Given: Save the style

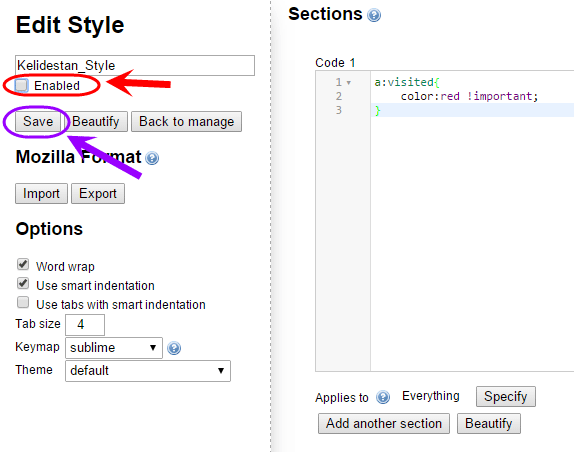Looking at the screenshot, I should [38, 122].
